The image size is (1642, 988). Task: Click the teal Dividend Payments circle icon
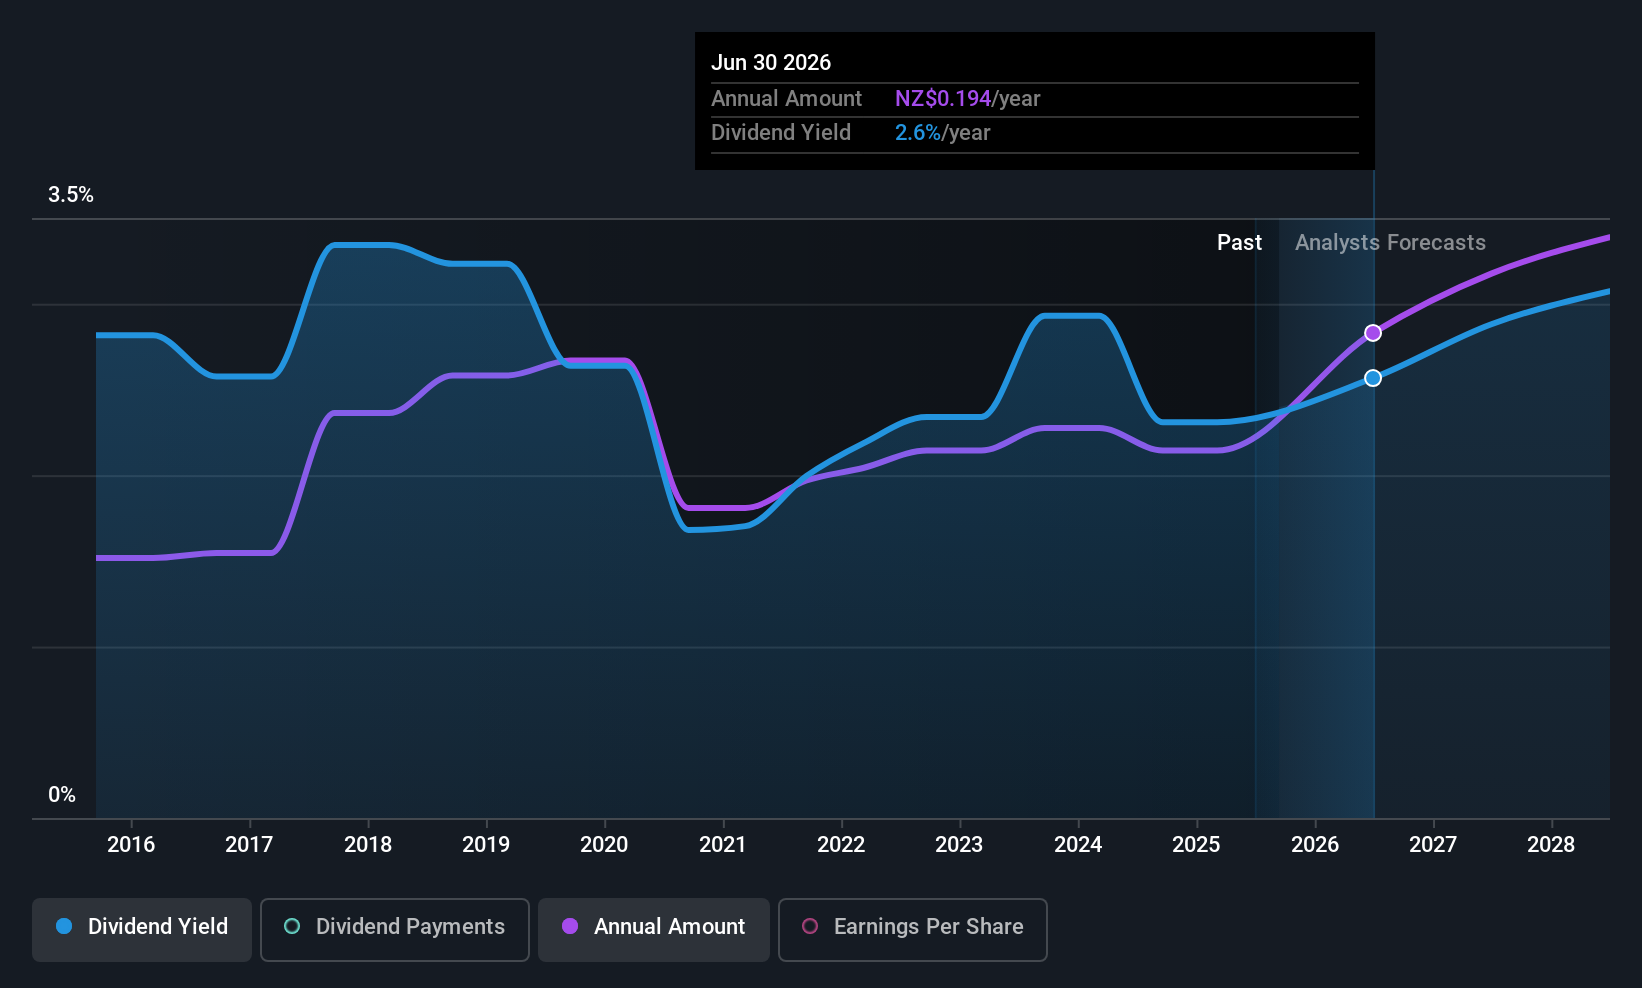292,926
